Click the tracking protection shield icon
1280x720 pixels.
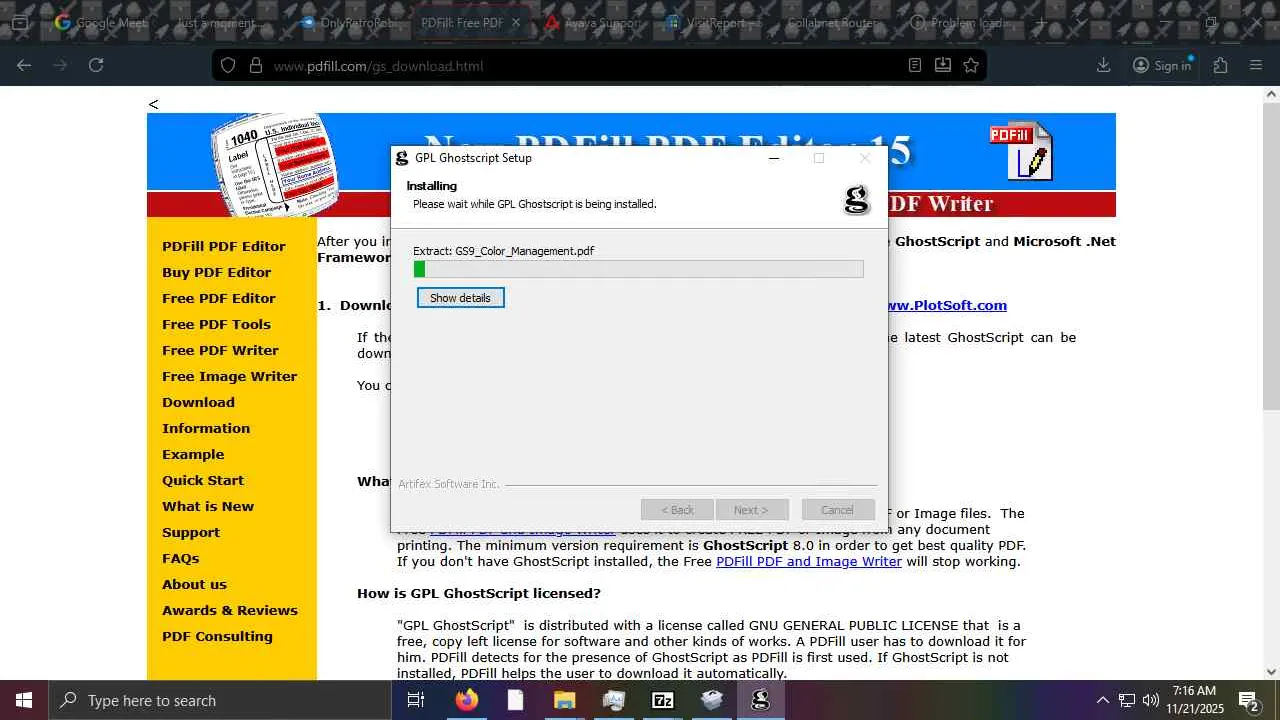(x=228, y=65)
